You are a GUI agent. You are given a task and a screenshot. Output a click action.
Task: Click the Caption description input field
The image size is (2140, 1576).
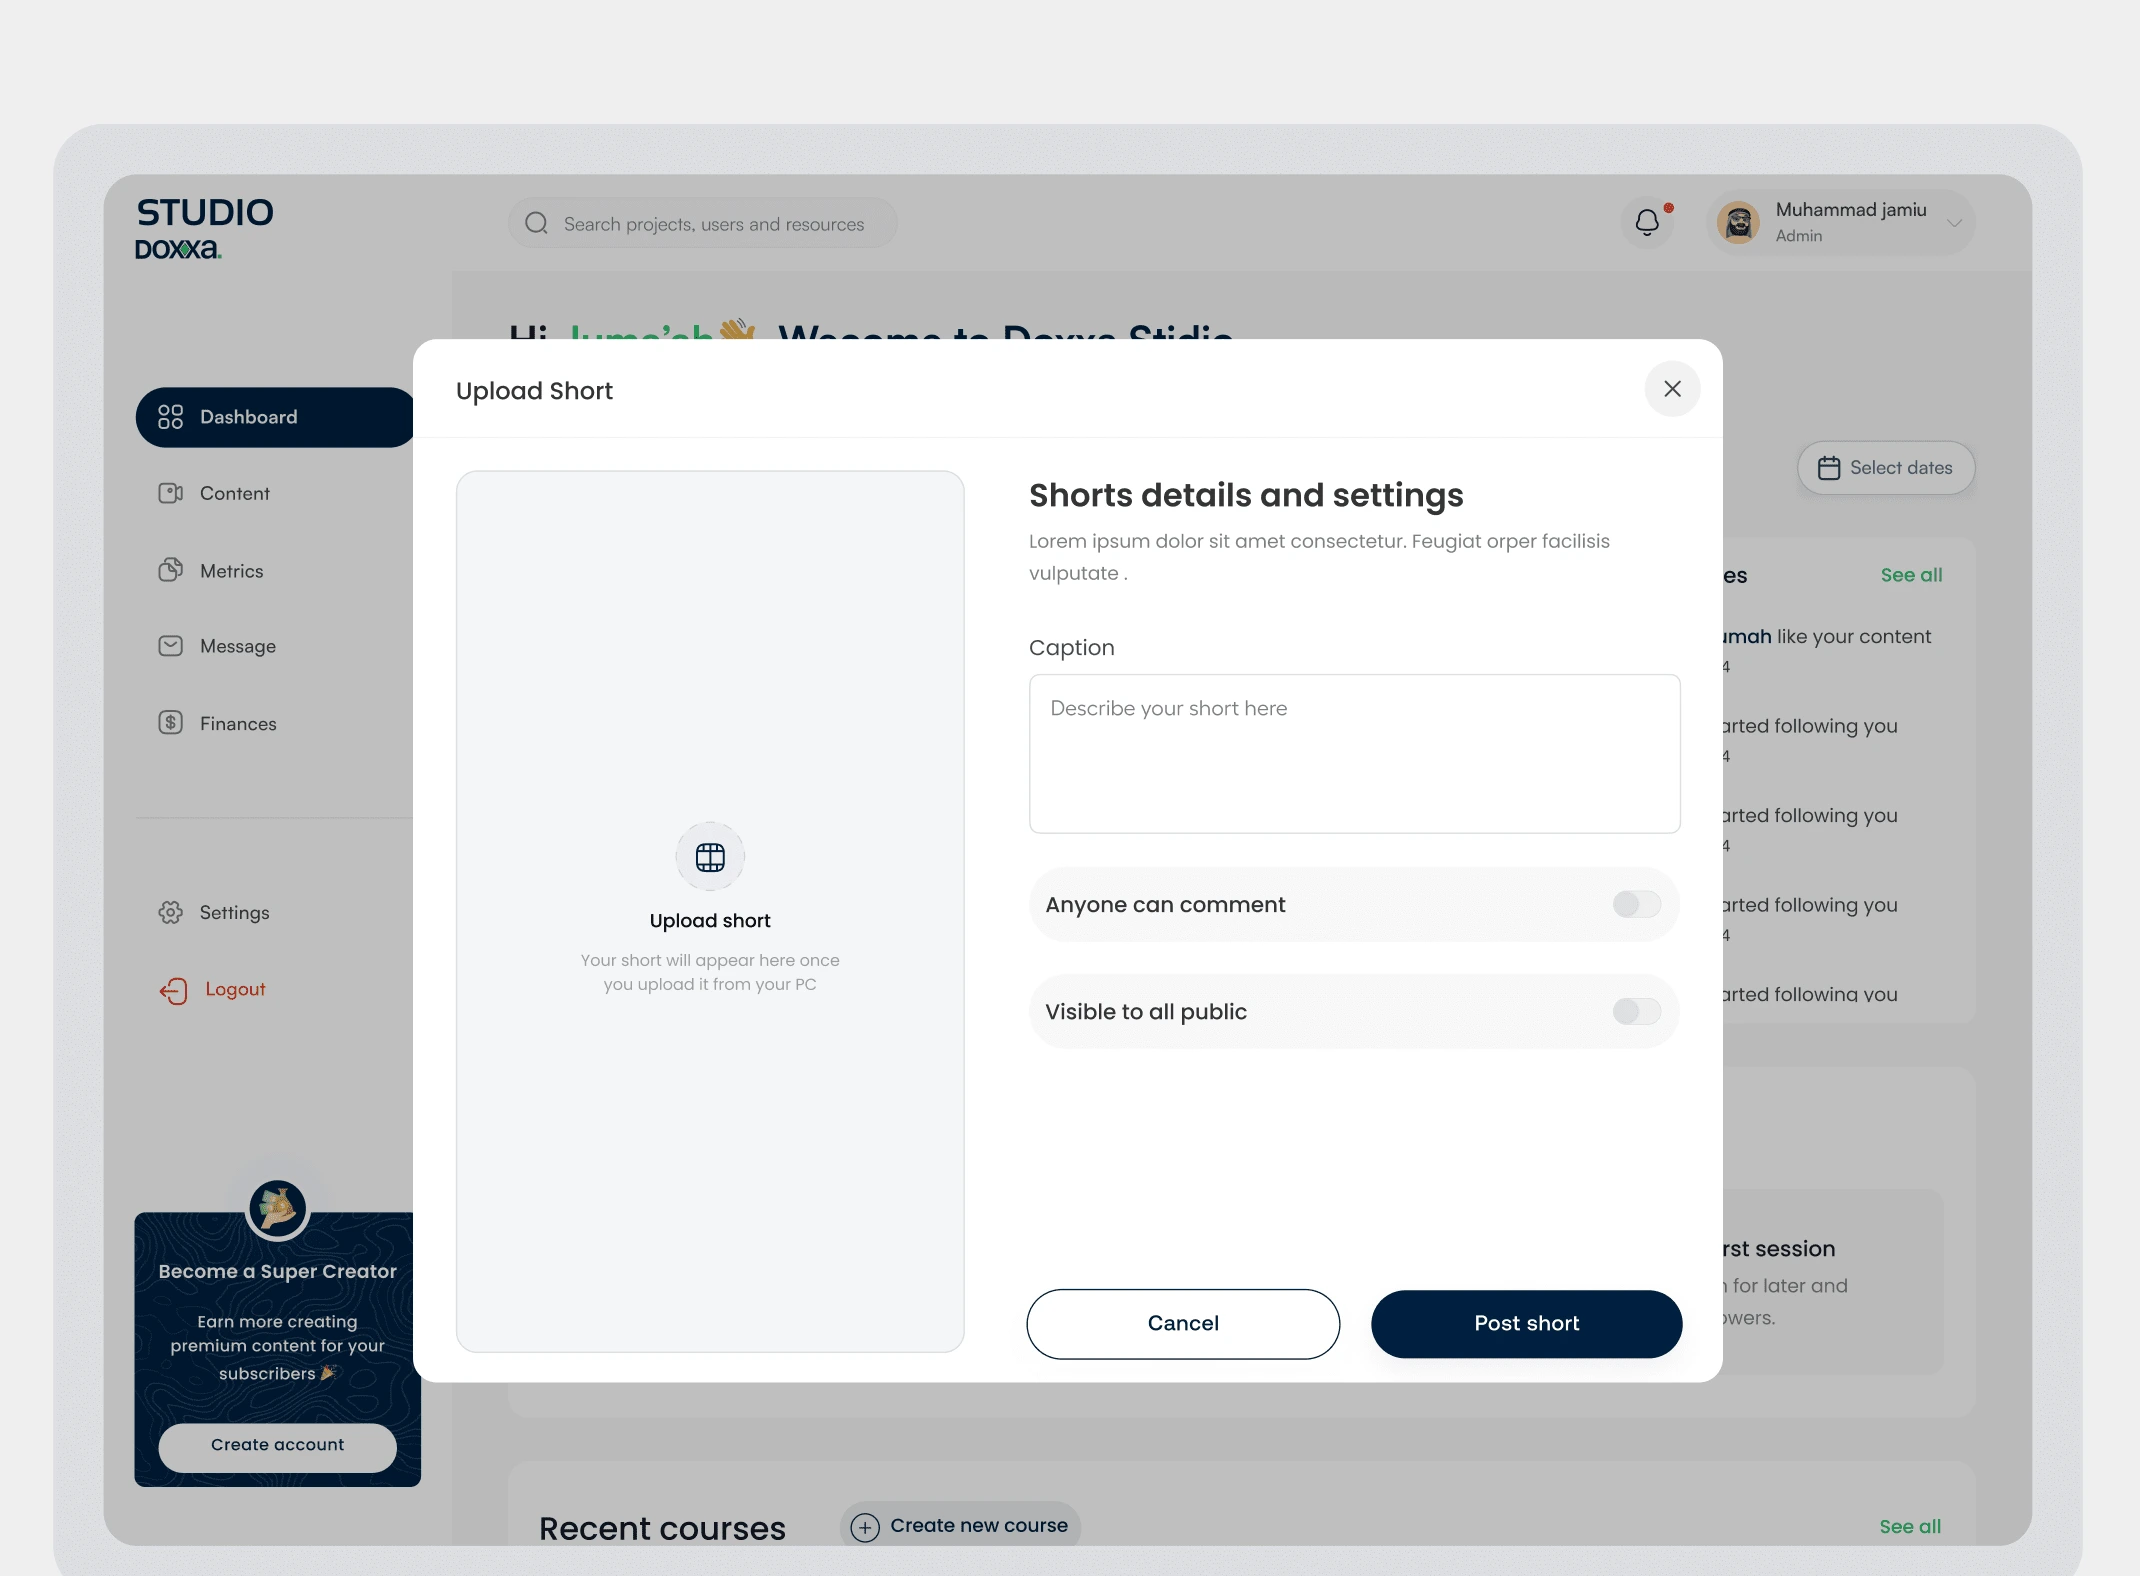click(x=1354, y=752)
